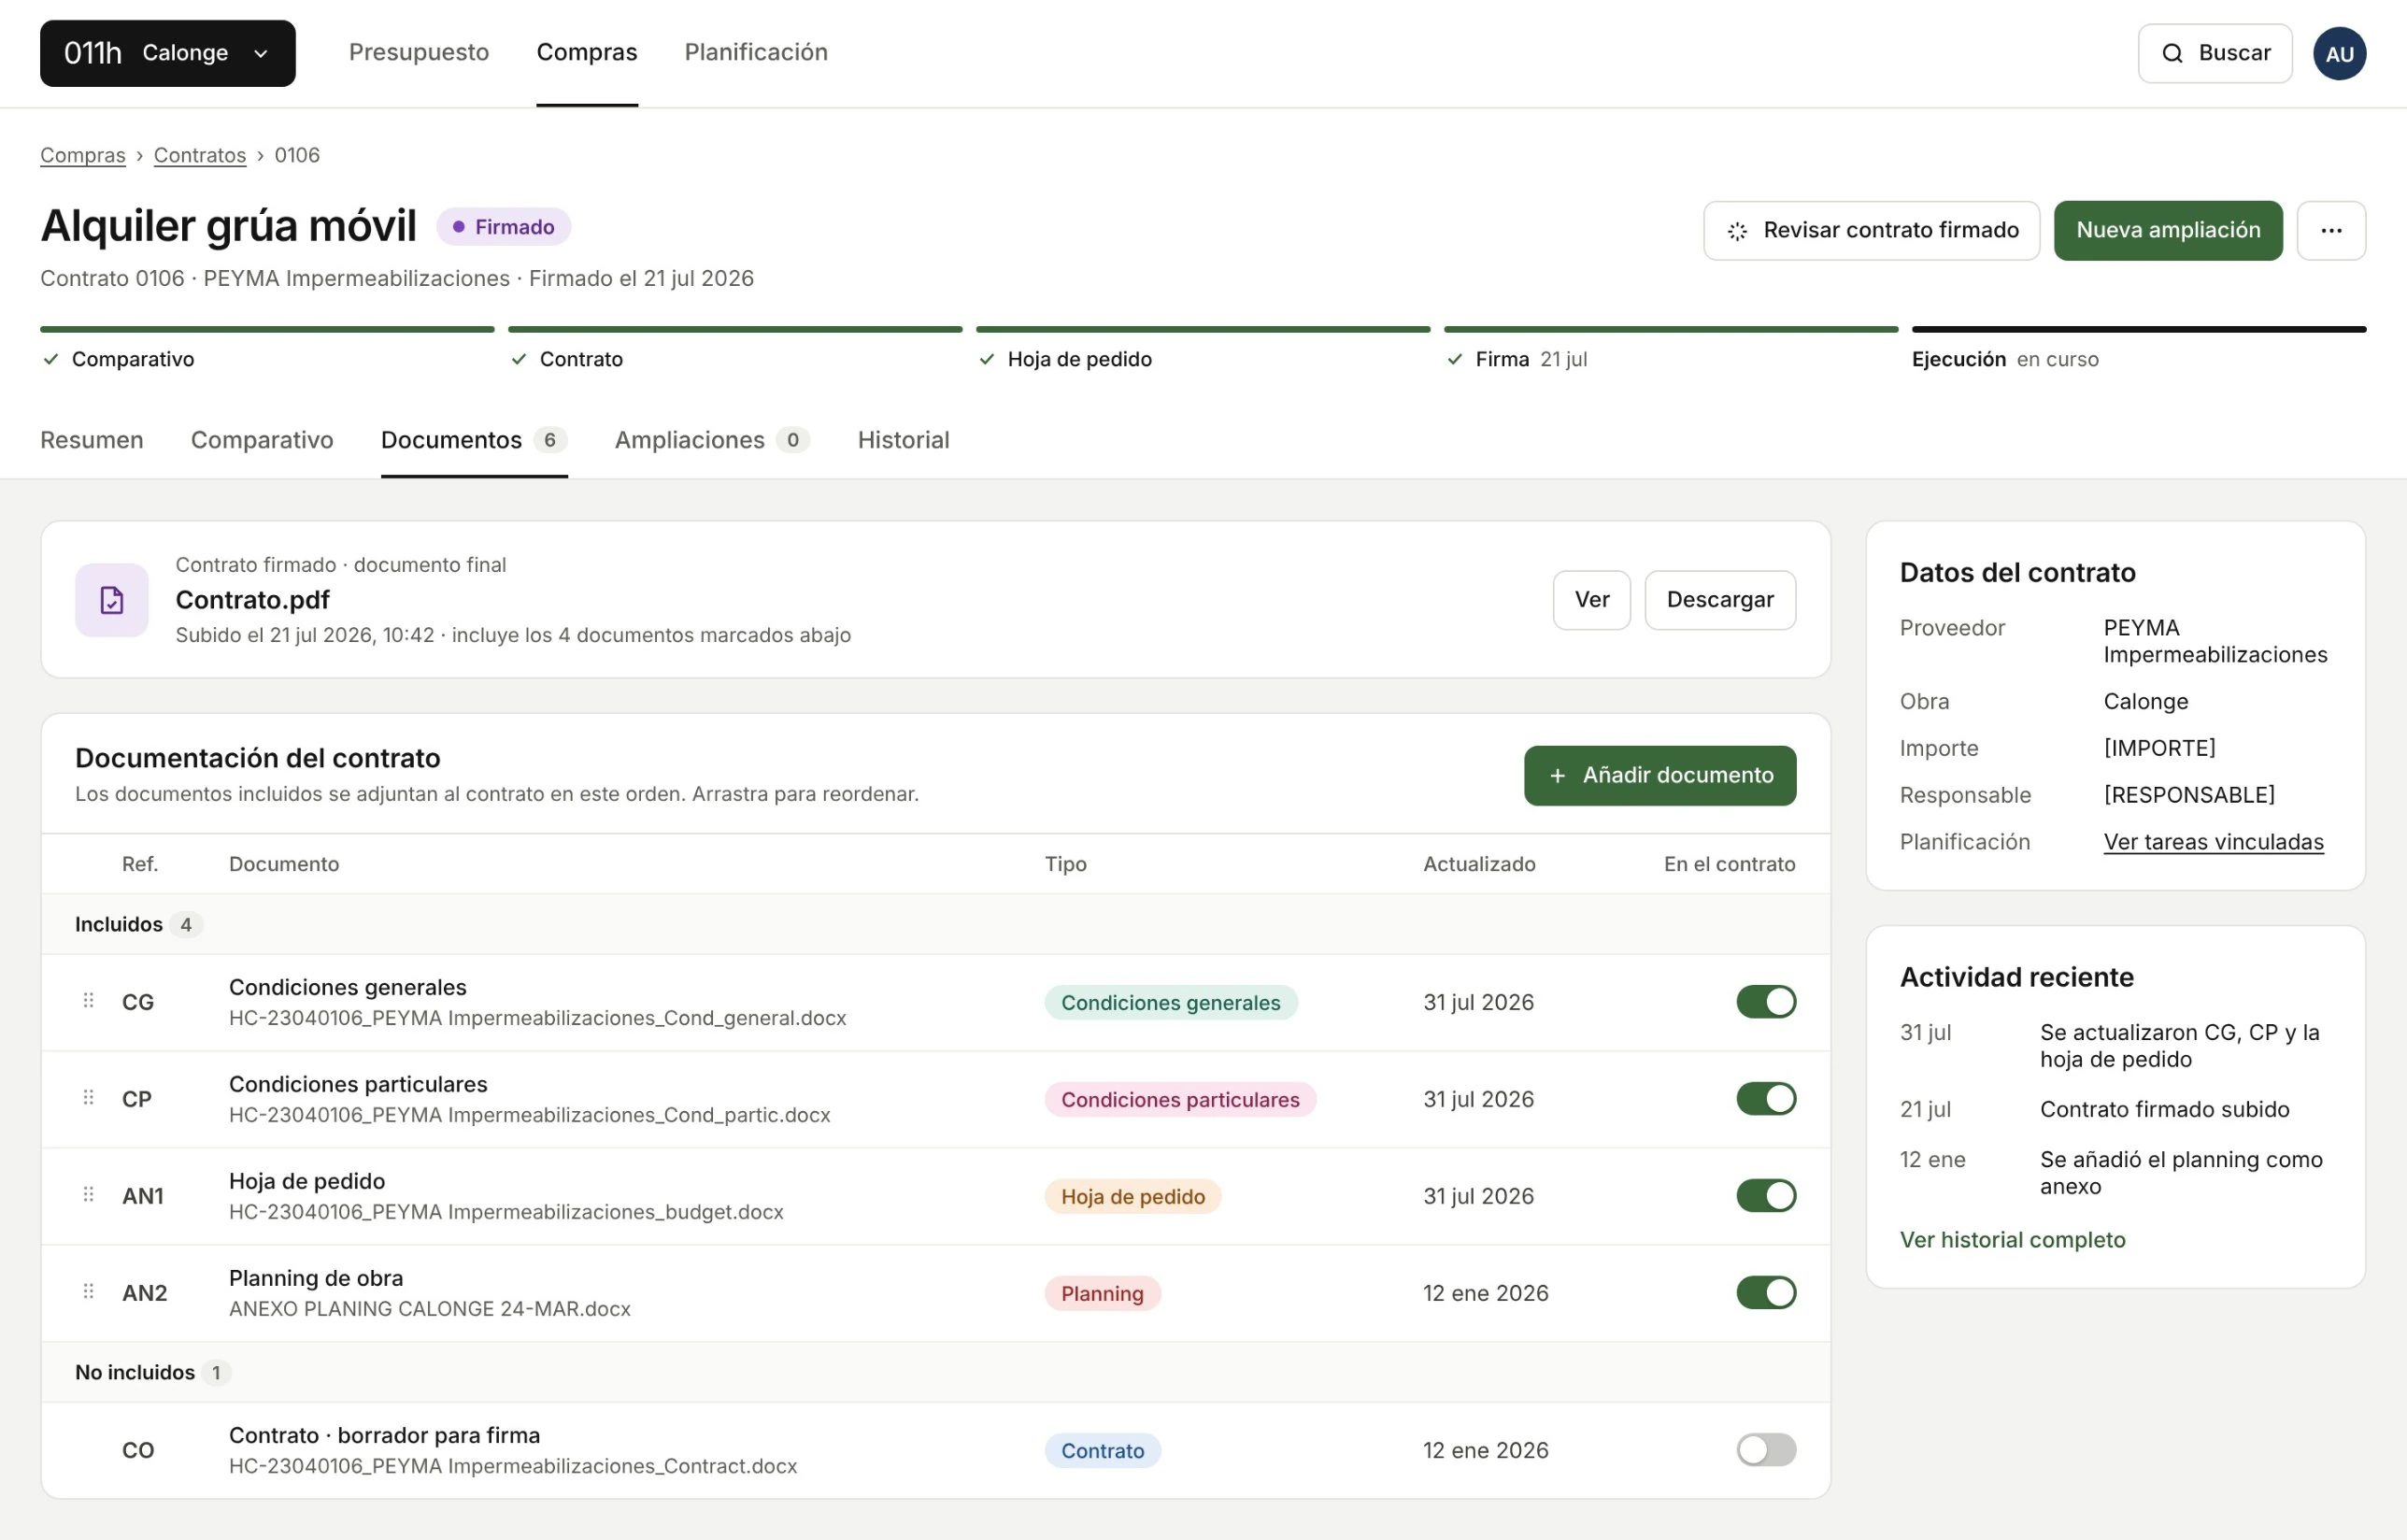This screenshot has height=1540, width=2407.
Task: Click the Condiciones generales document title
Action: click(x=348, y=987)
